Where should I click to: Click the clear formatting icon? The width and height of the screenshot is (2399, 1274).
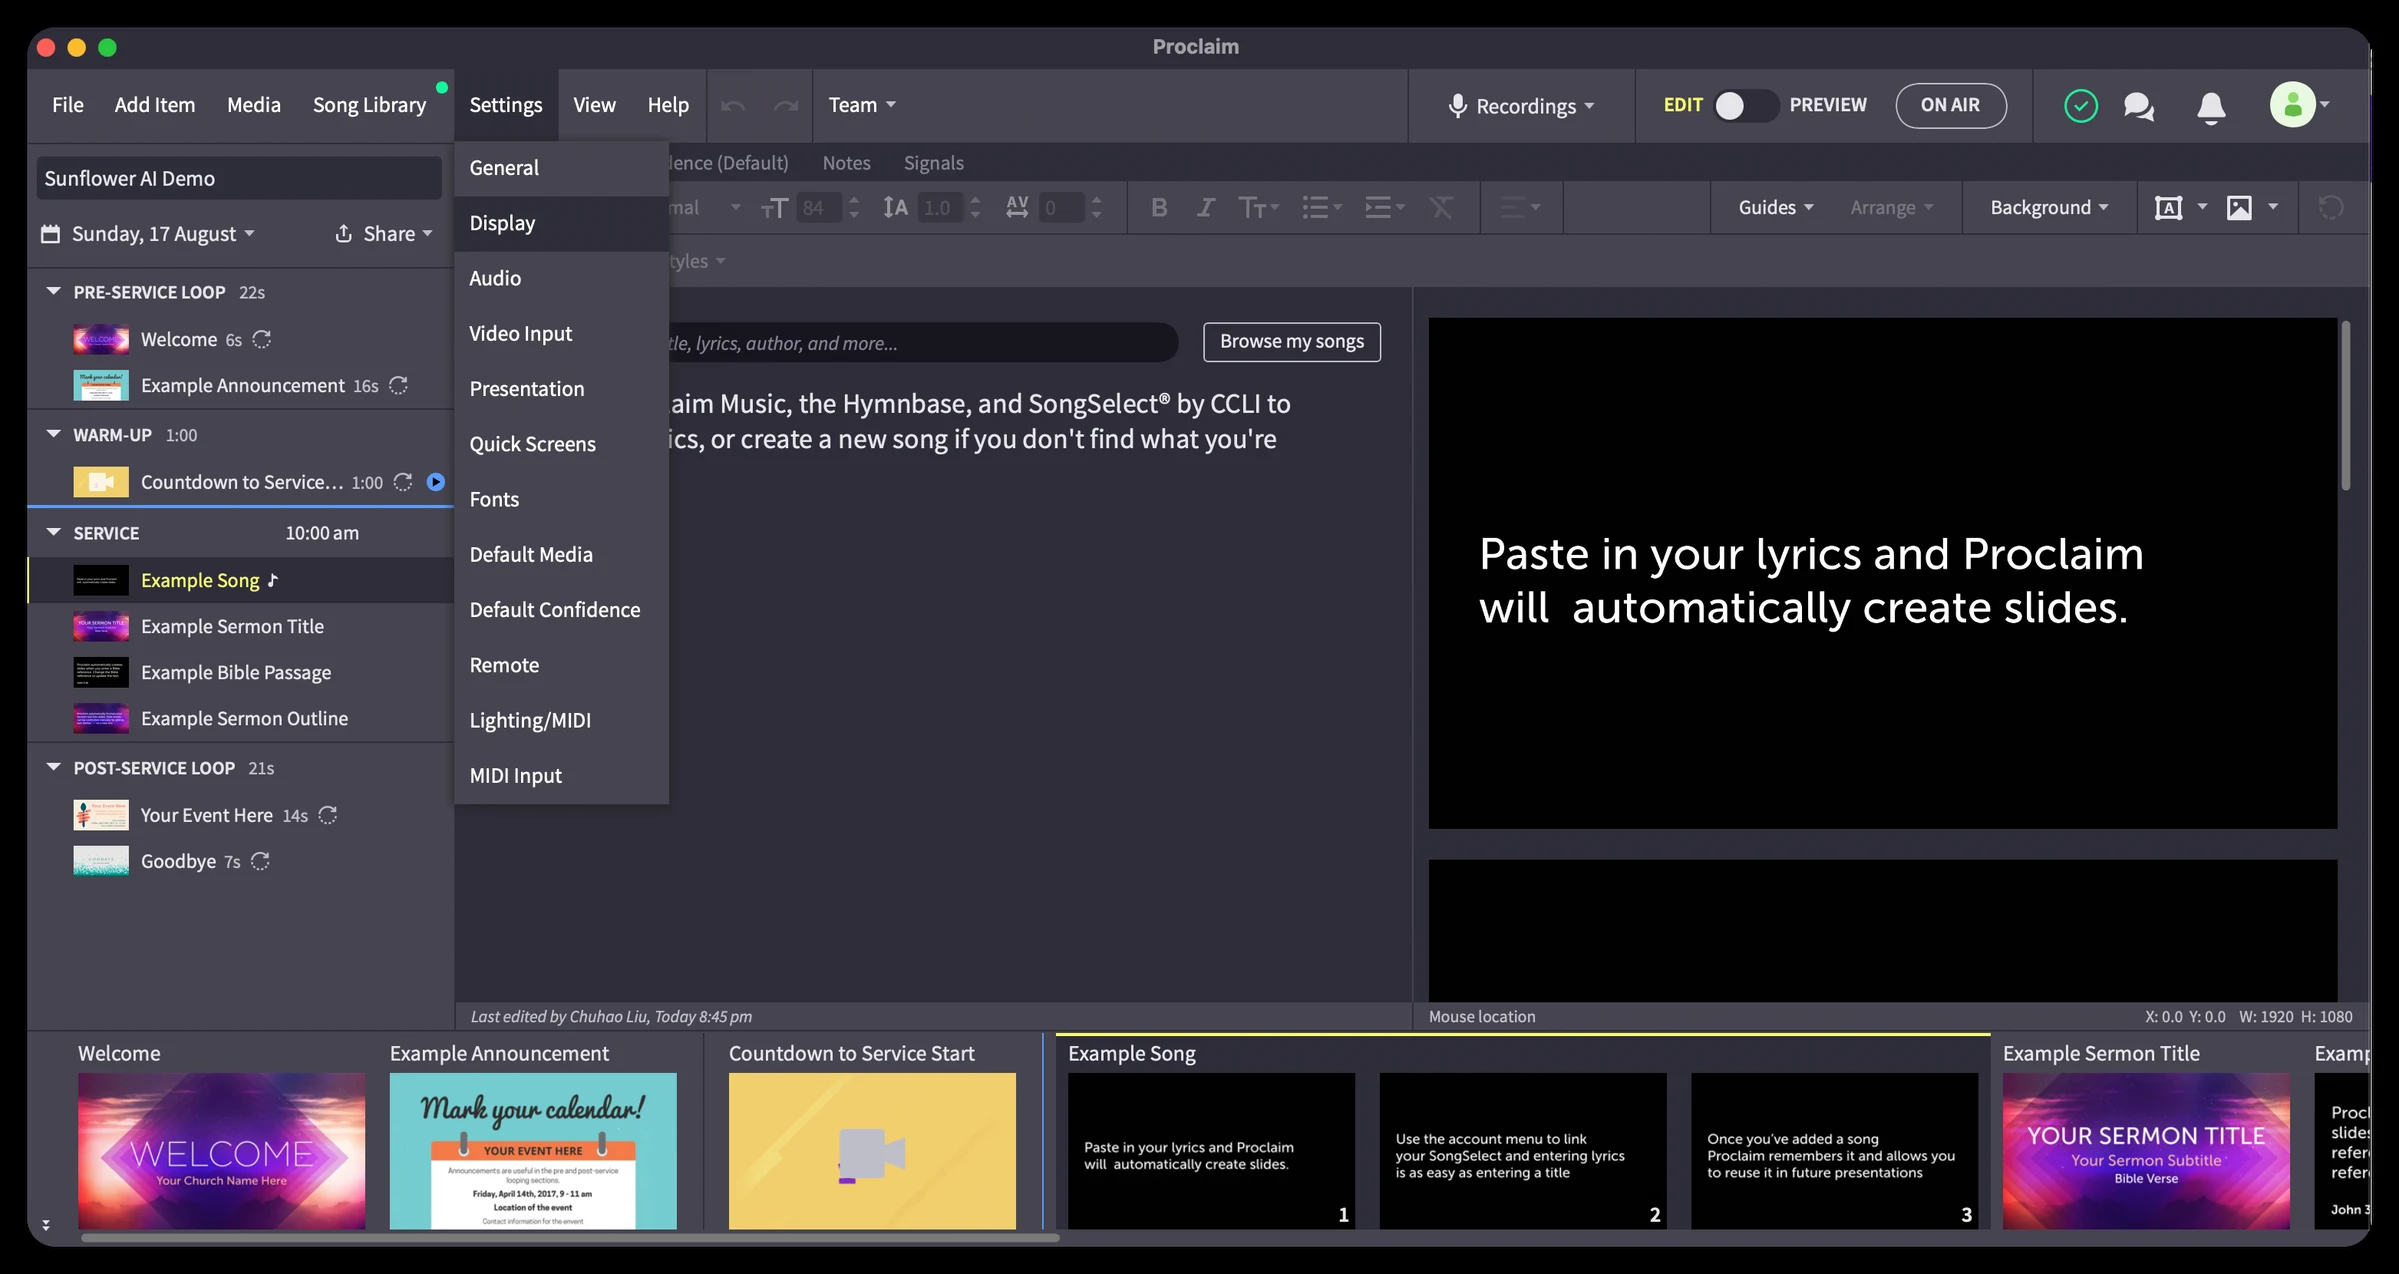1441,207
